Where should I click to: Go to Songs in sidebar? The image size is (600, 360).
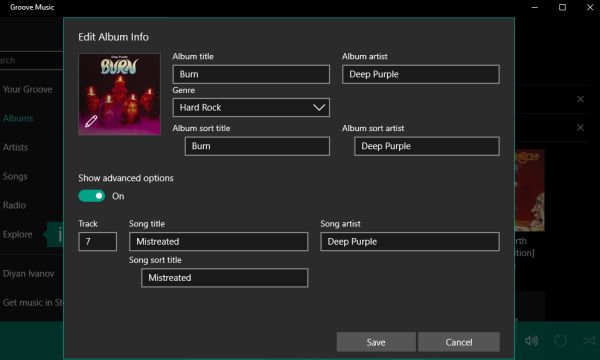point(15,176)
